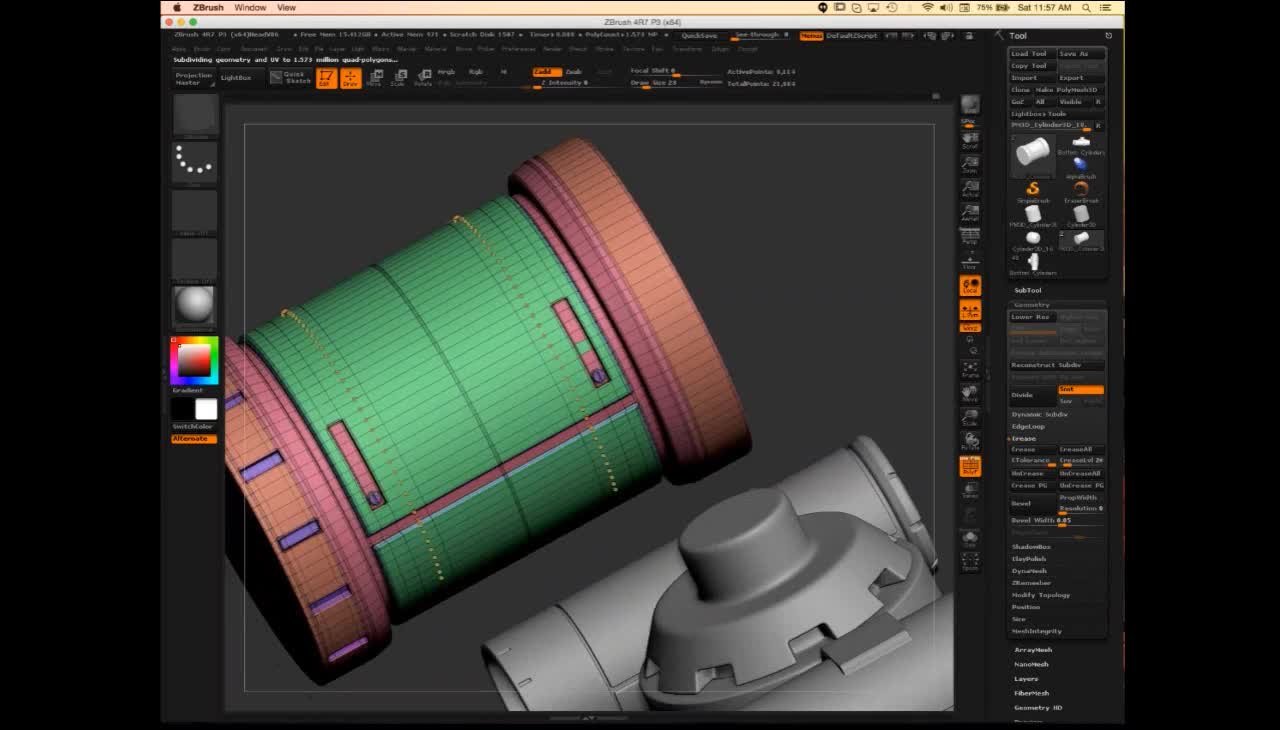Click the right-shelf Rotate view icon
Viewport: 1280px width, 730px height.
970,442
